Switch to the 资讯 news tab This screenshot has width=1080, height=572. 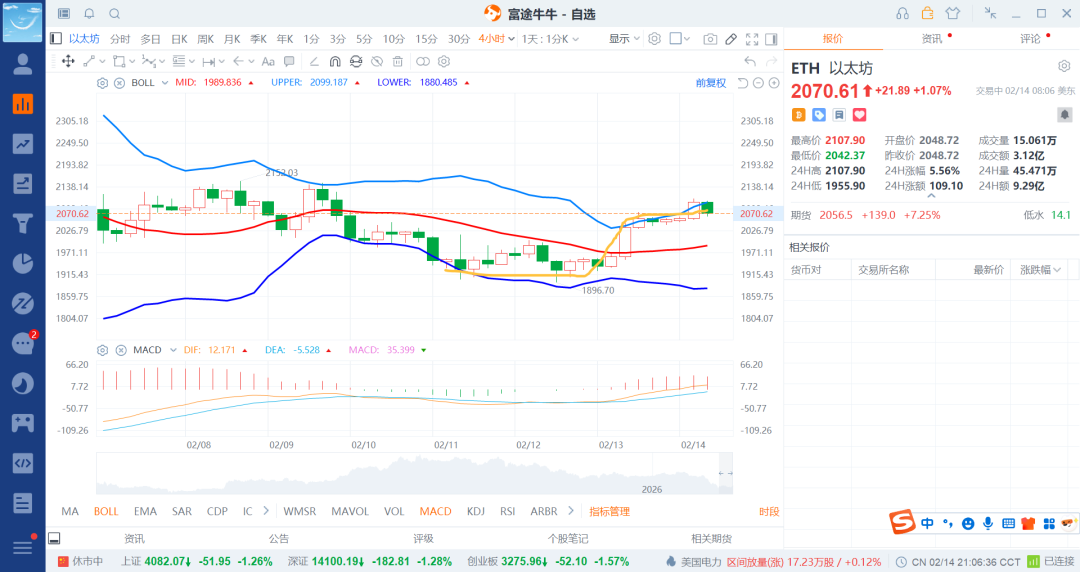pyautogui.click(x=931, y=39)
